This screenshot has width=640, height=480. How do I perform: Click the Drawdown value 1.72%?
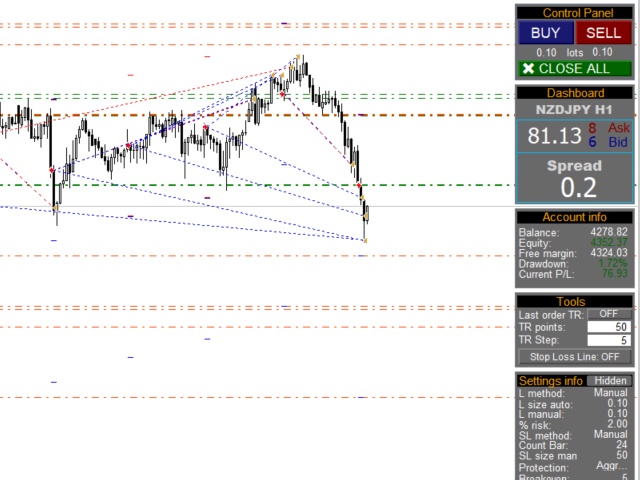[x=613, y=263]
